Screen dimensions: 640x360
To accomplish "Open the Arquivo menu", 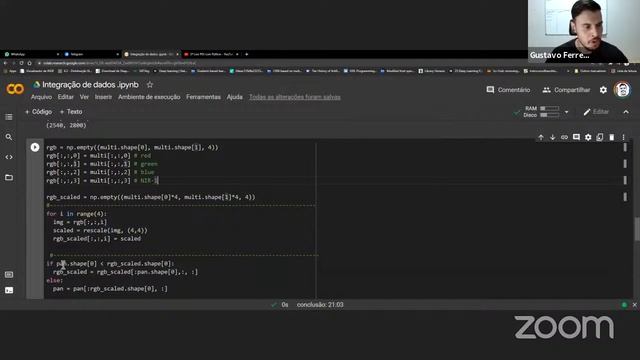I will pos(41,97).
